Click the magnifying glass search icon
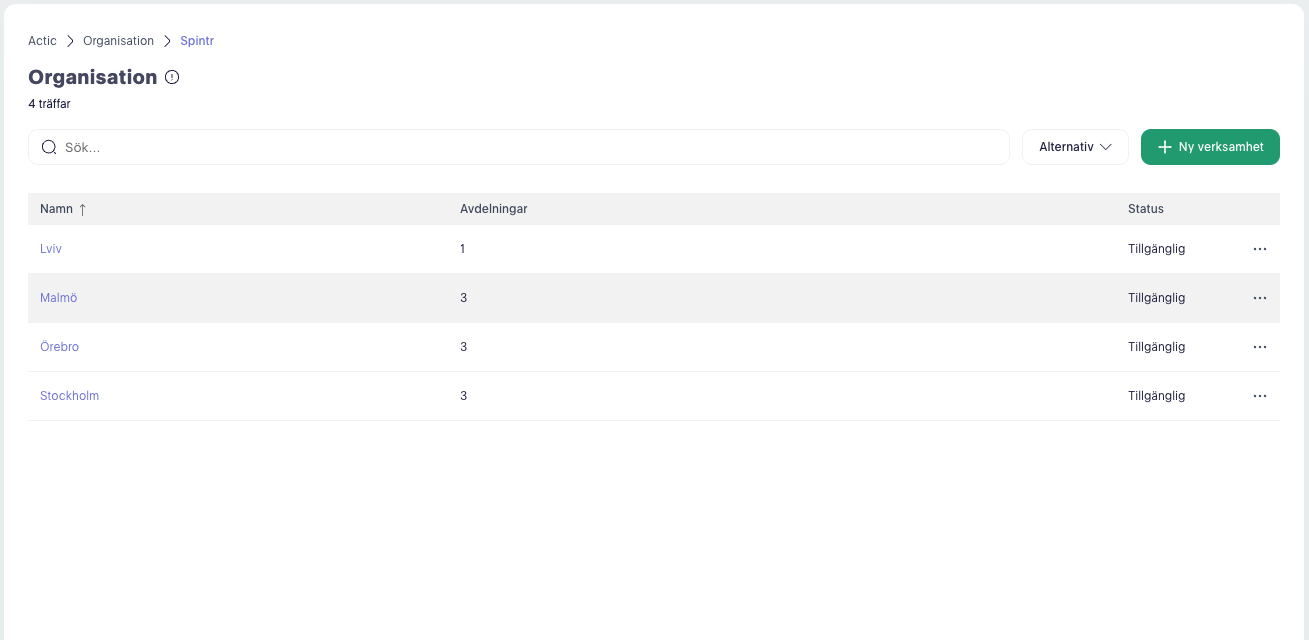The height and width of the screenshot is (640, 1309). pos(48,147)
